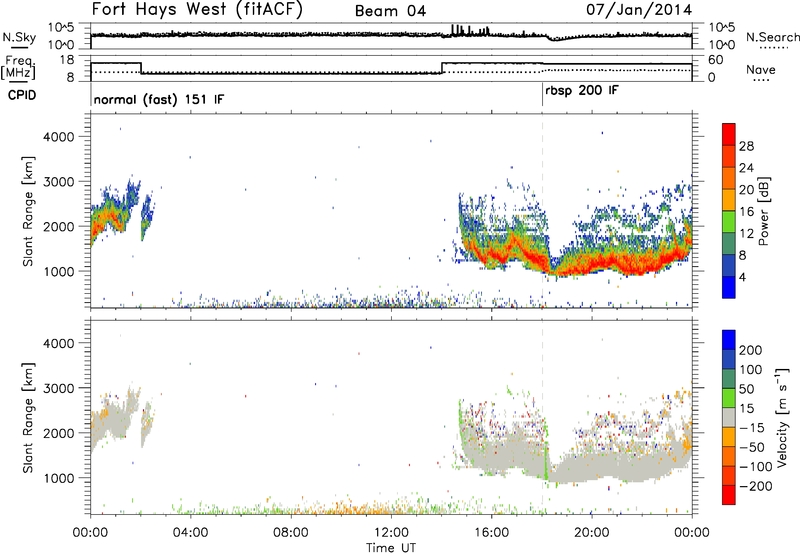
Task: Click the 'Velocity [m s-1]' color bar label
Action: point(782,417)
